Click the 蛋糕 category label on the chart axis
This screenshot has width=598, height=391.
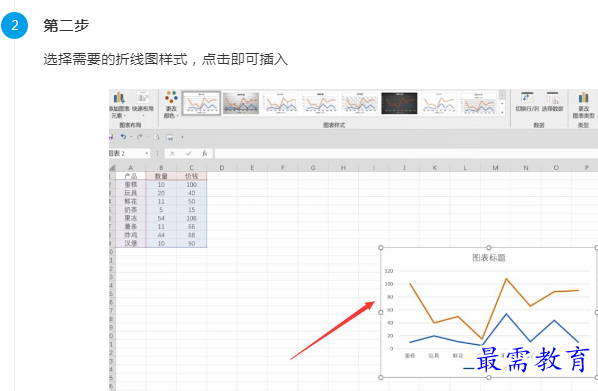pos(410,356)
